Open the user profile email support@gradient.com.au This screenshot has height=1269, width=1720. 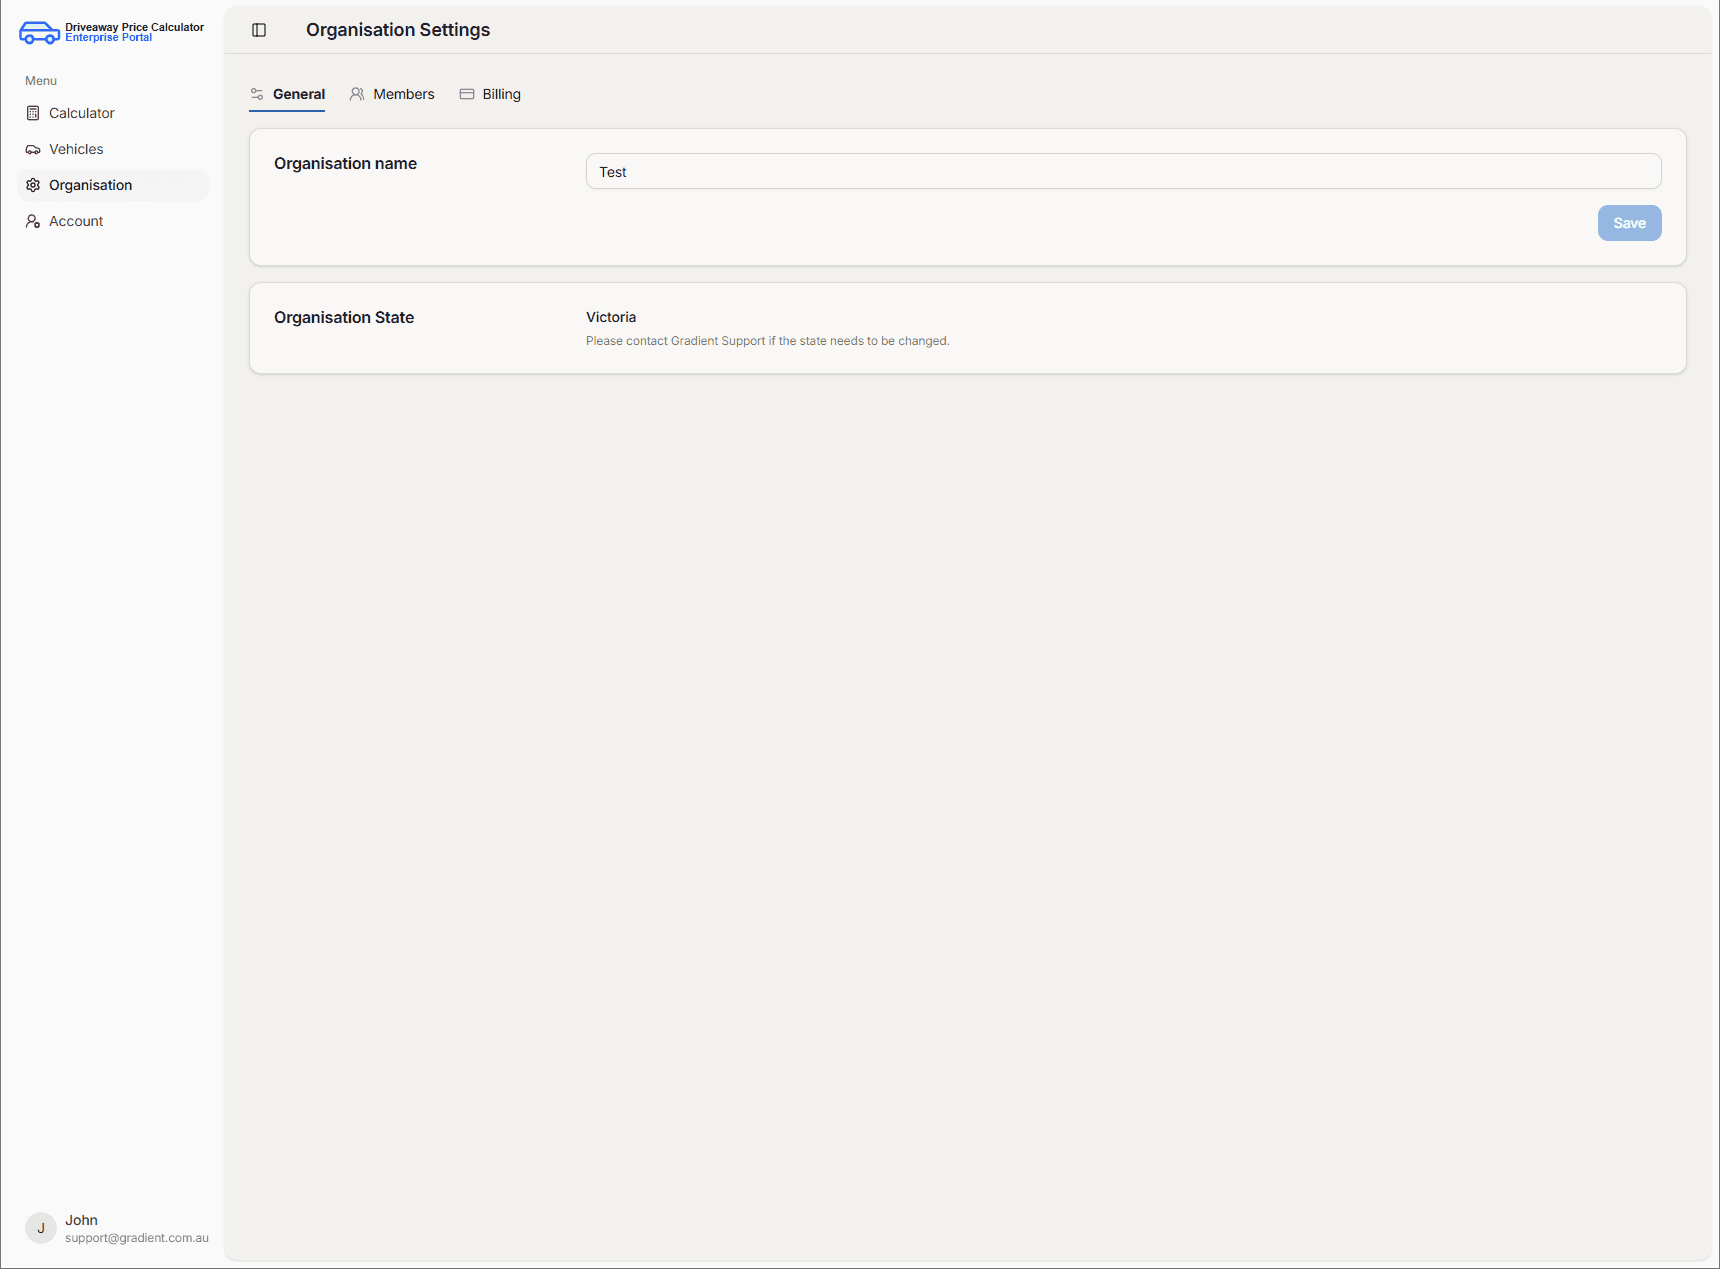click(x=137, y=1238)
